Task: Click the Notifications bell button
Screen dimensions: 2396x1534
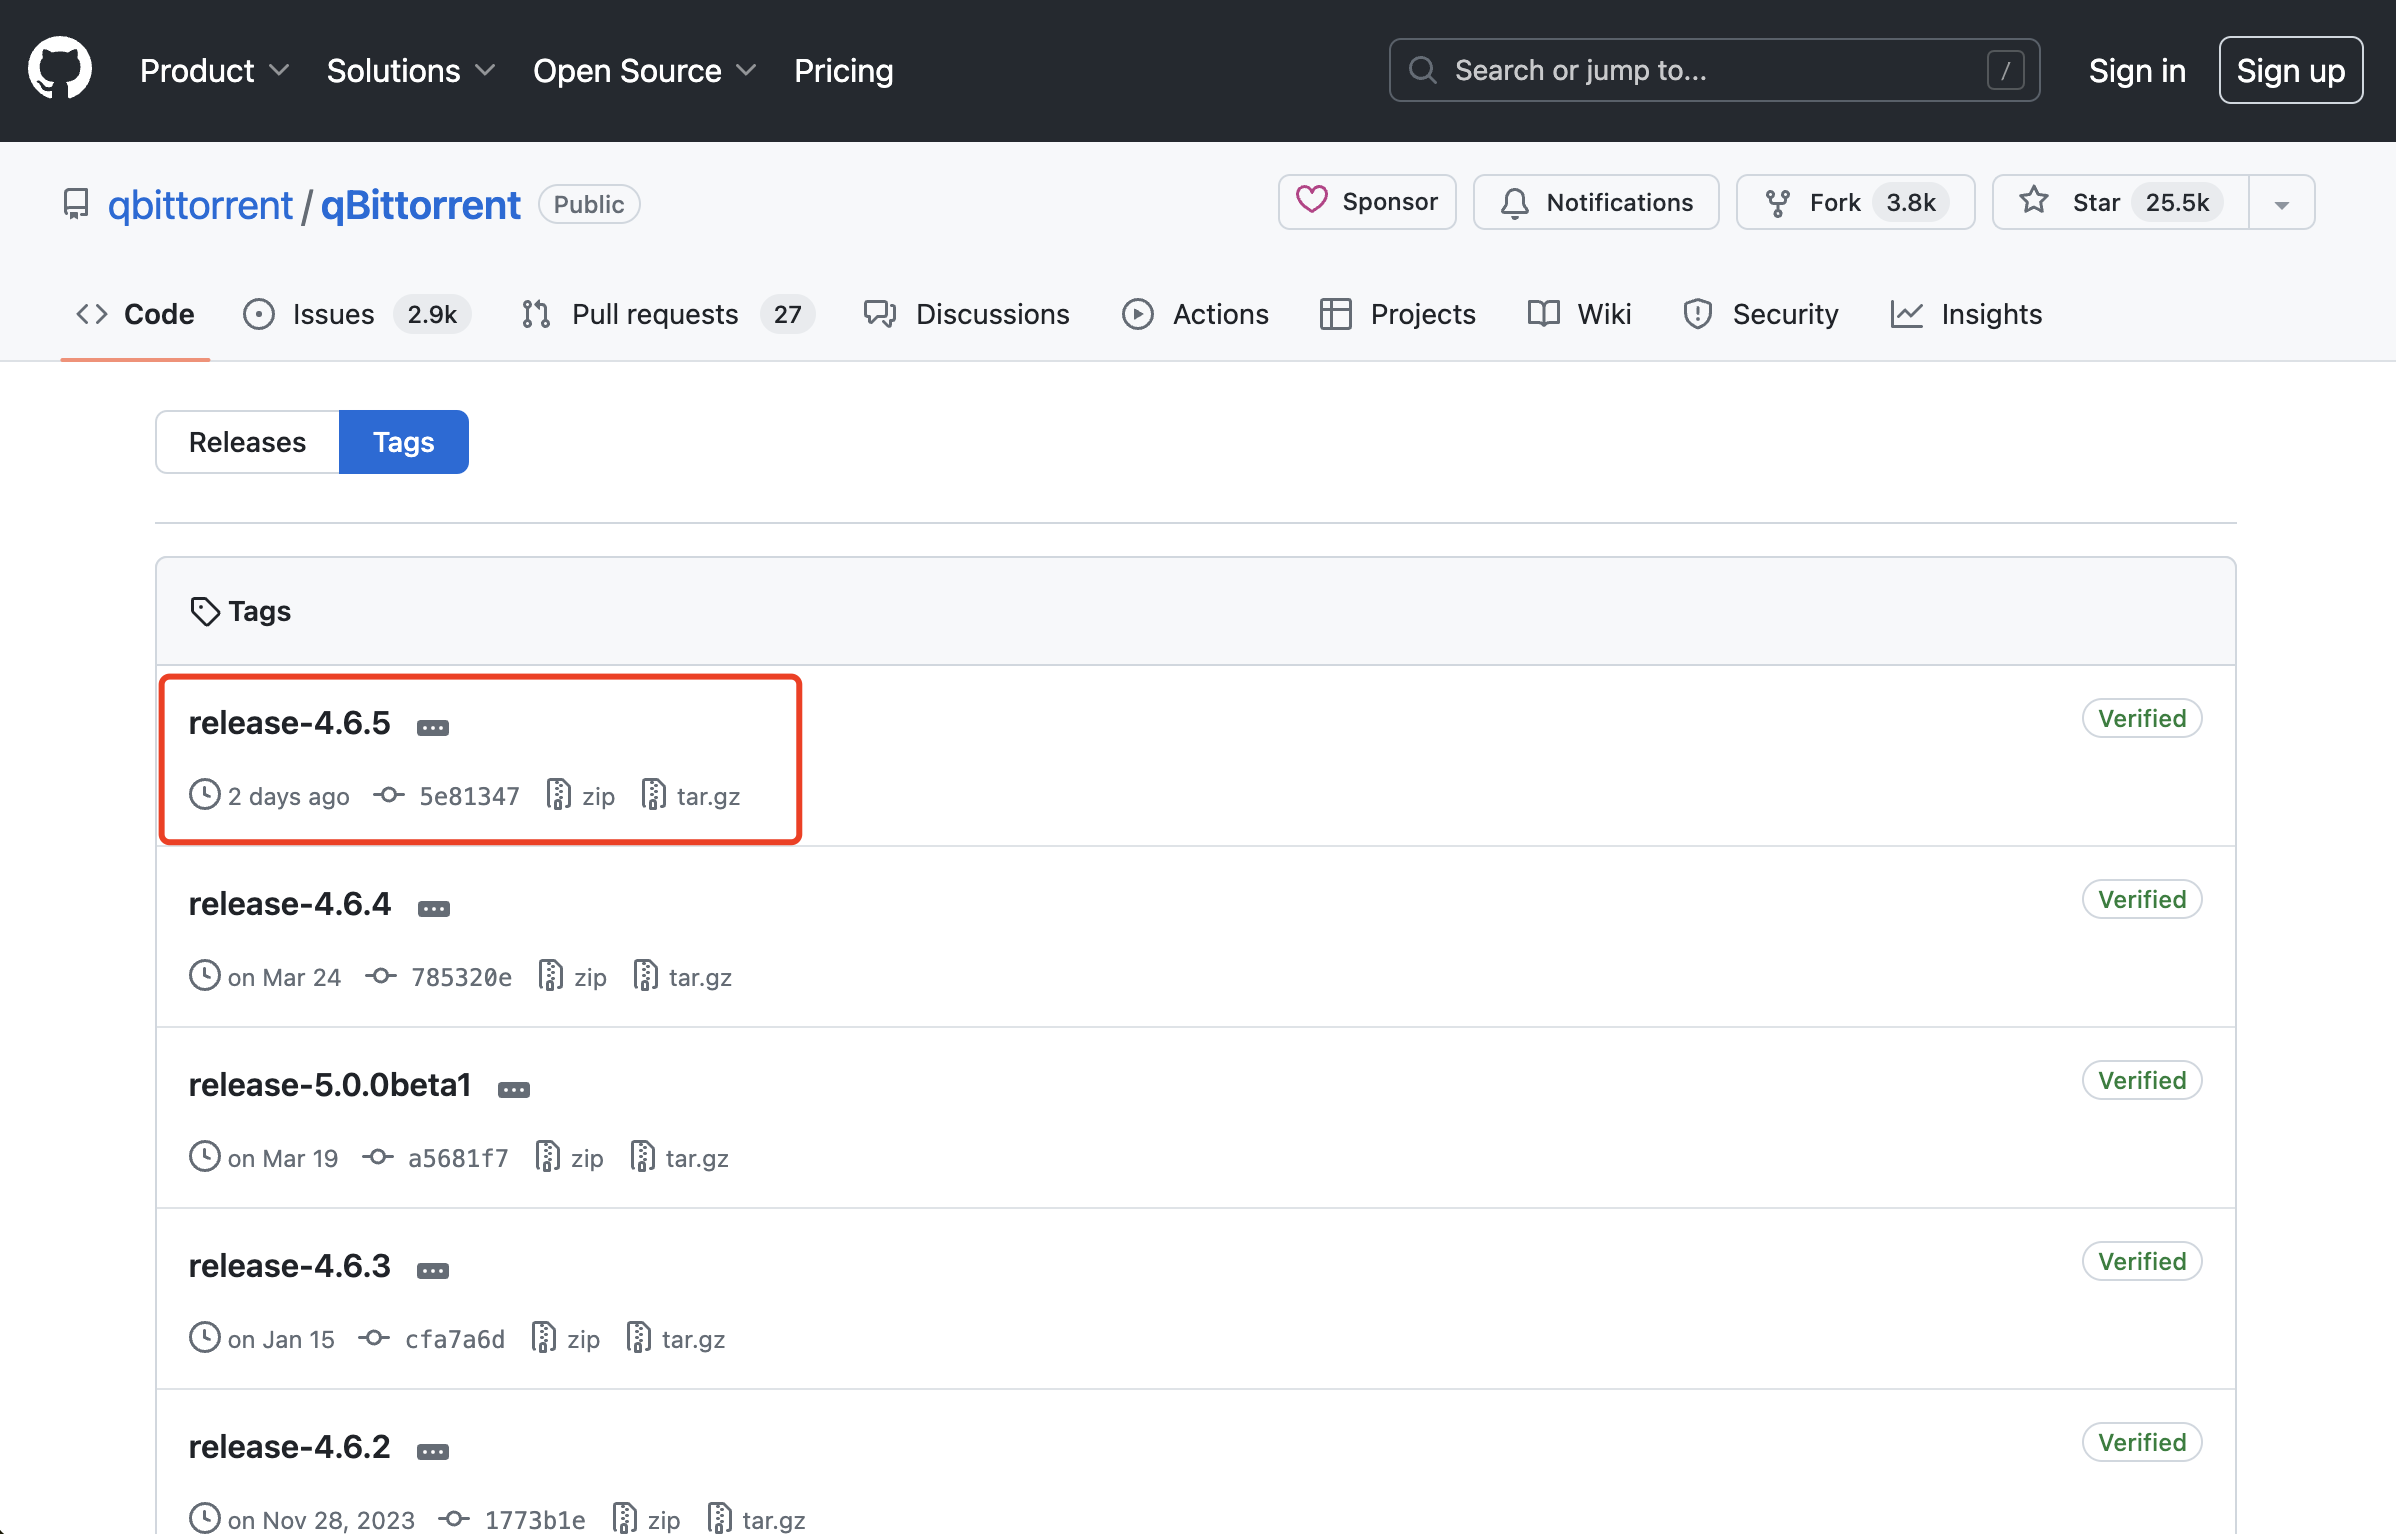Action: coord(1596,202)
